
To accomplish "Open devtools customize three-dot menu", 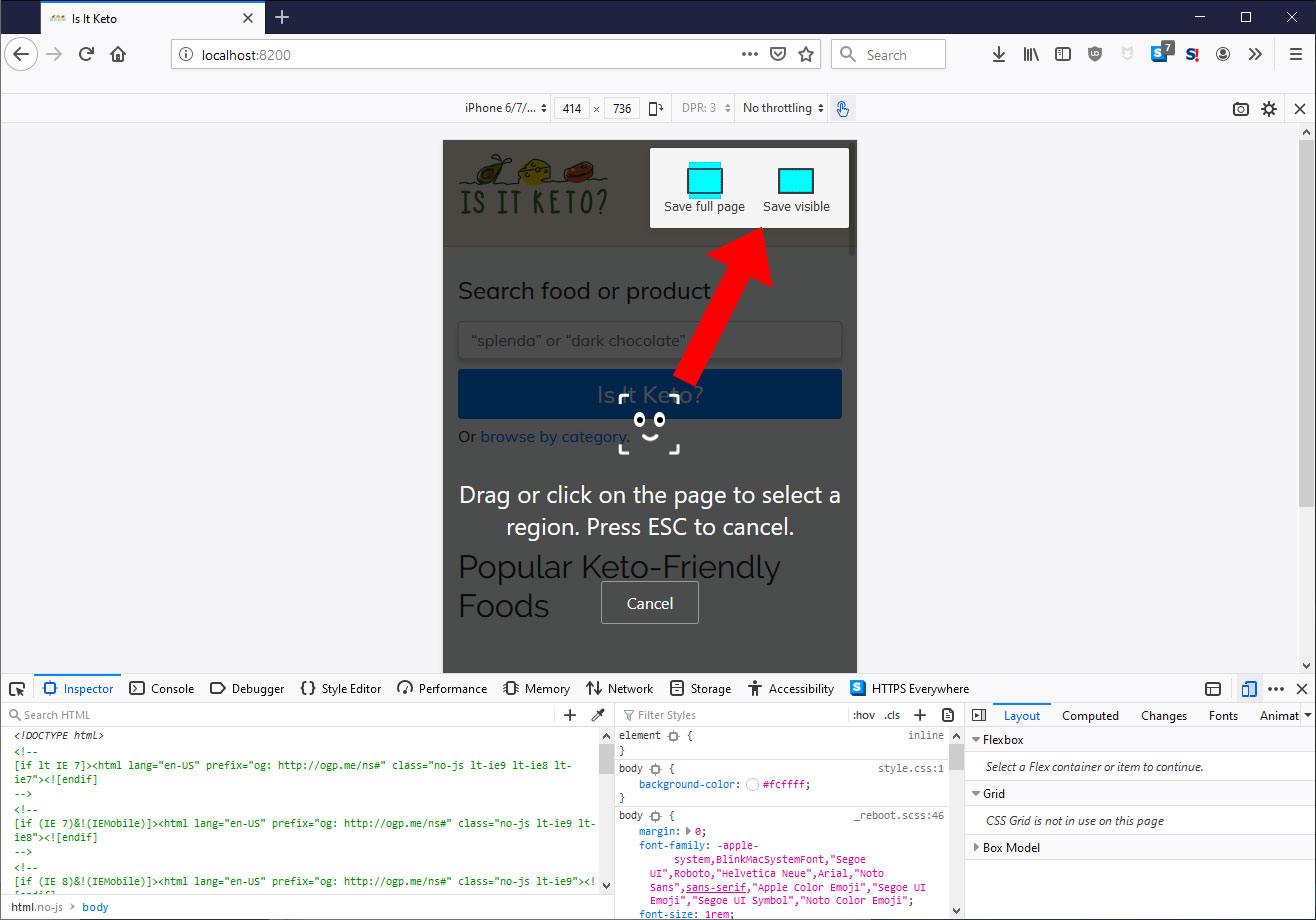I will pos(1276,689).
